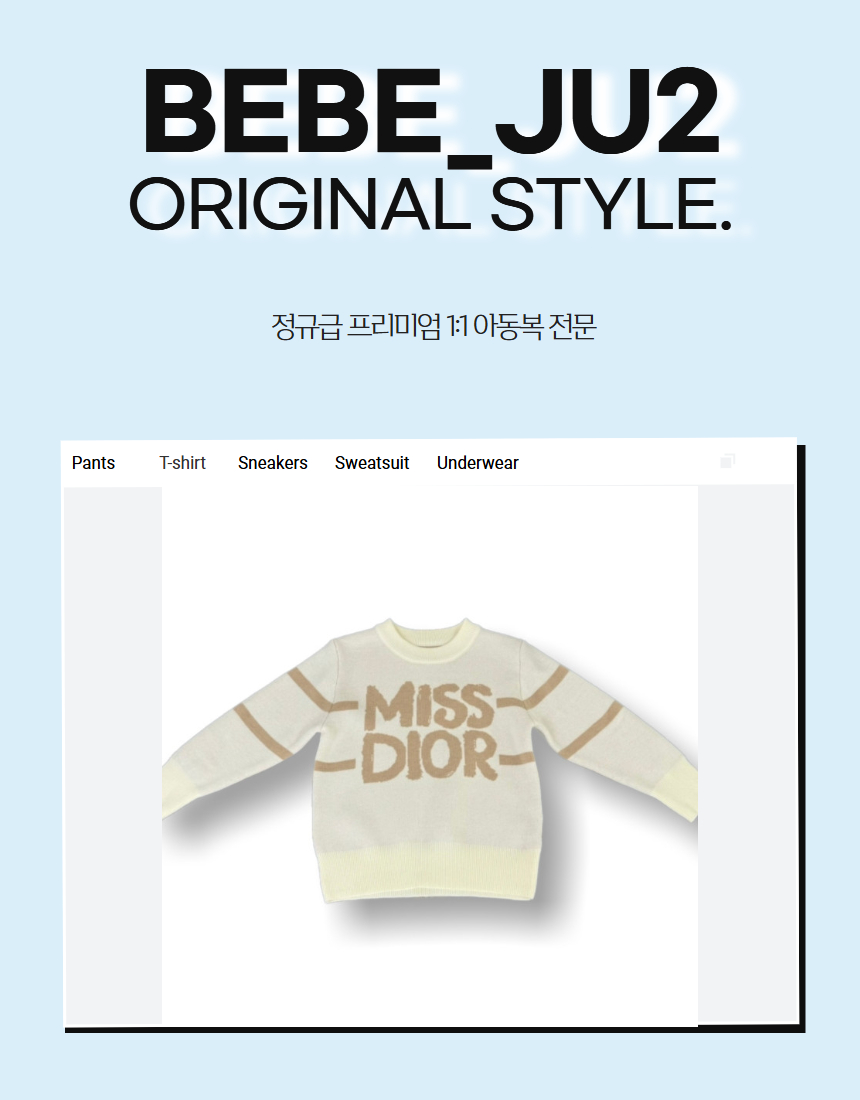Go to the Sweatsuit tab
This screenshot has width=860, height=1100.
tap(372, 463)
